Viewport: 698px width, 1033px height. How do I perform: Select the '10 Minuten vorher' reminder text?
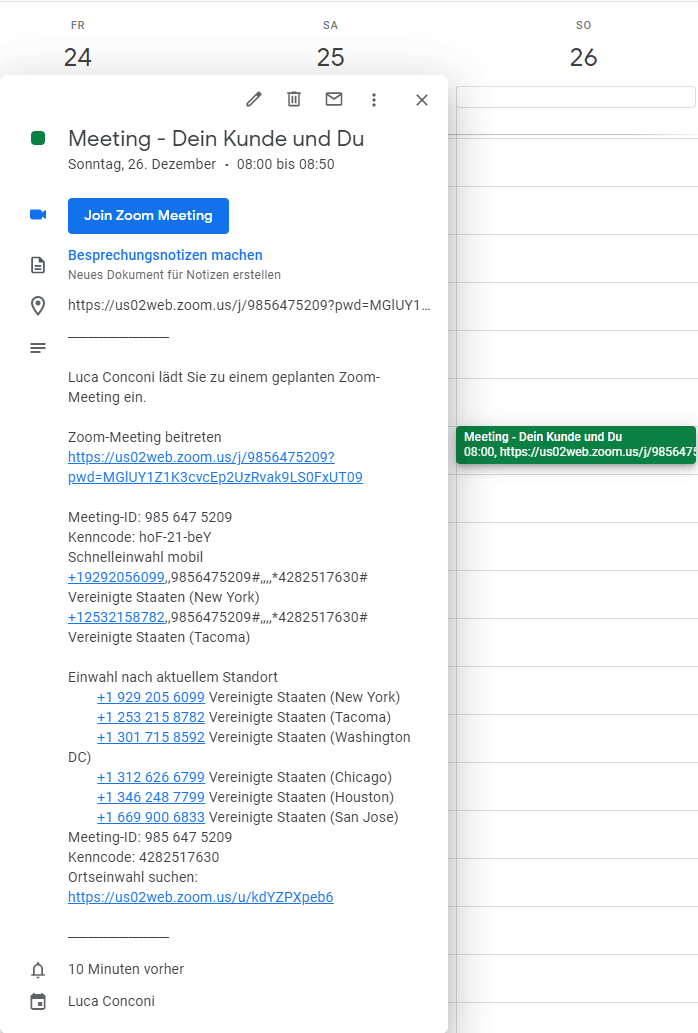coord(126,969)
